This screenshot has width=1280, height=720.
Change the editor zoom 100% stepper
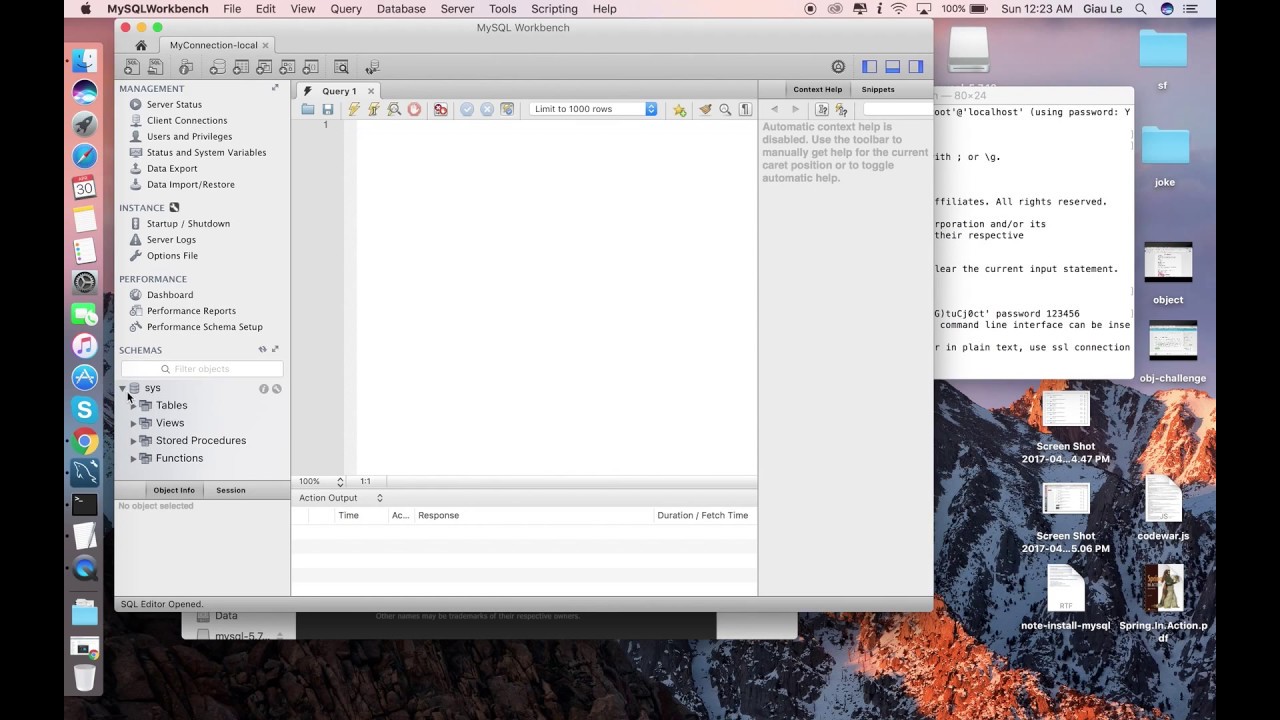pos(340,482)
